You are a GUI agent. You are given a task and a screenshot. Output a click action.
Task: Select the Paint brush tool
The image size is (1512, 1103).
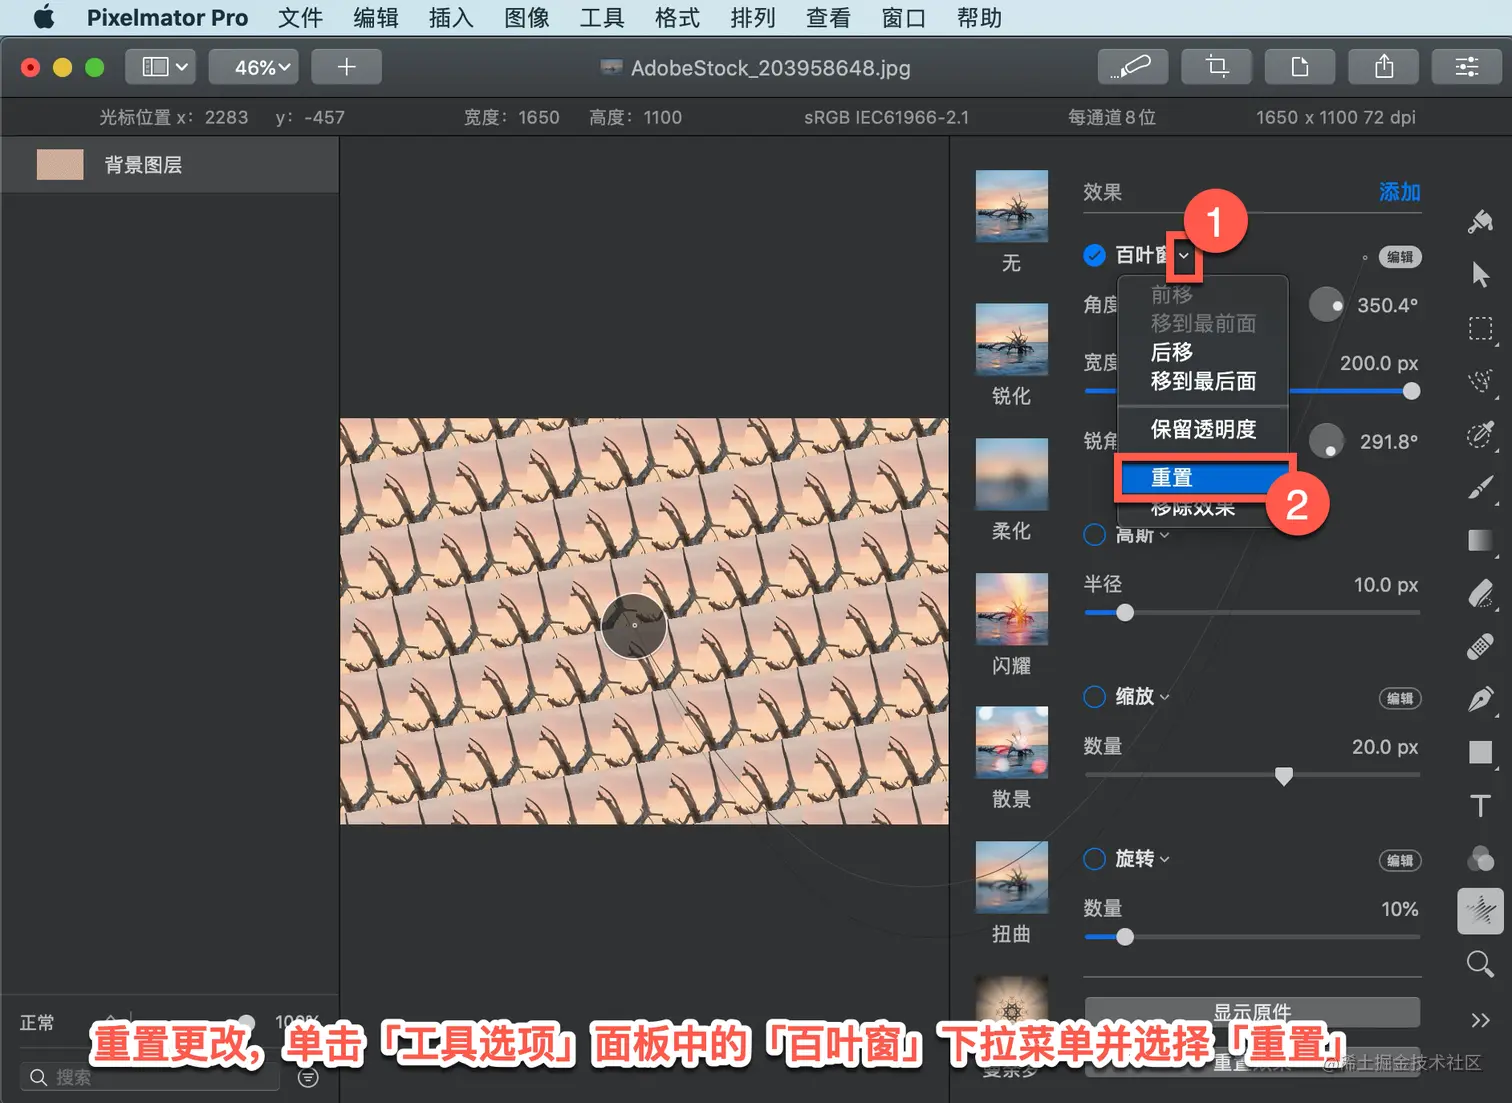(x=1481, y=487)
